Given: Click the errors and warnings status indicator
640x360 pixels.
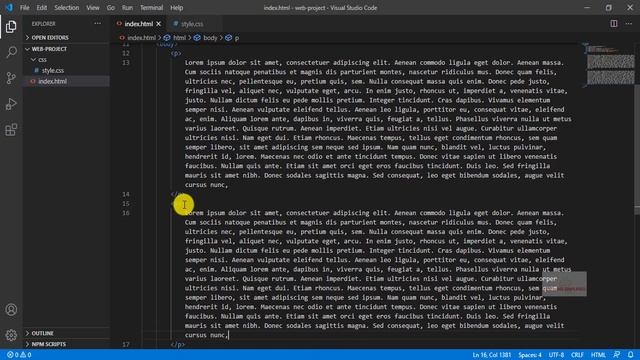Looking at the screenshot, I should 19,355.
